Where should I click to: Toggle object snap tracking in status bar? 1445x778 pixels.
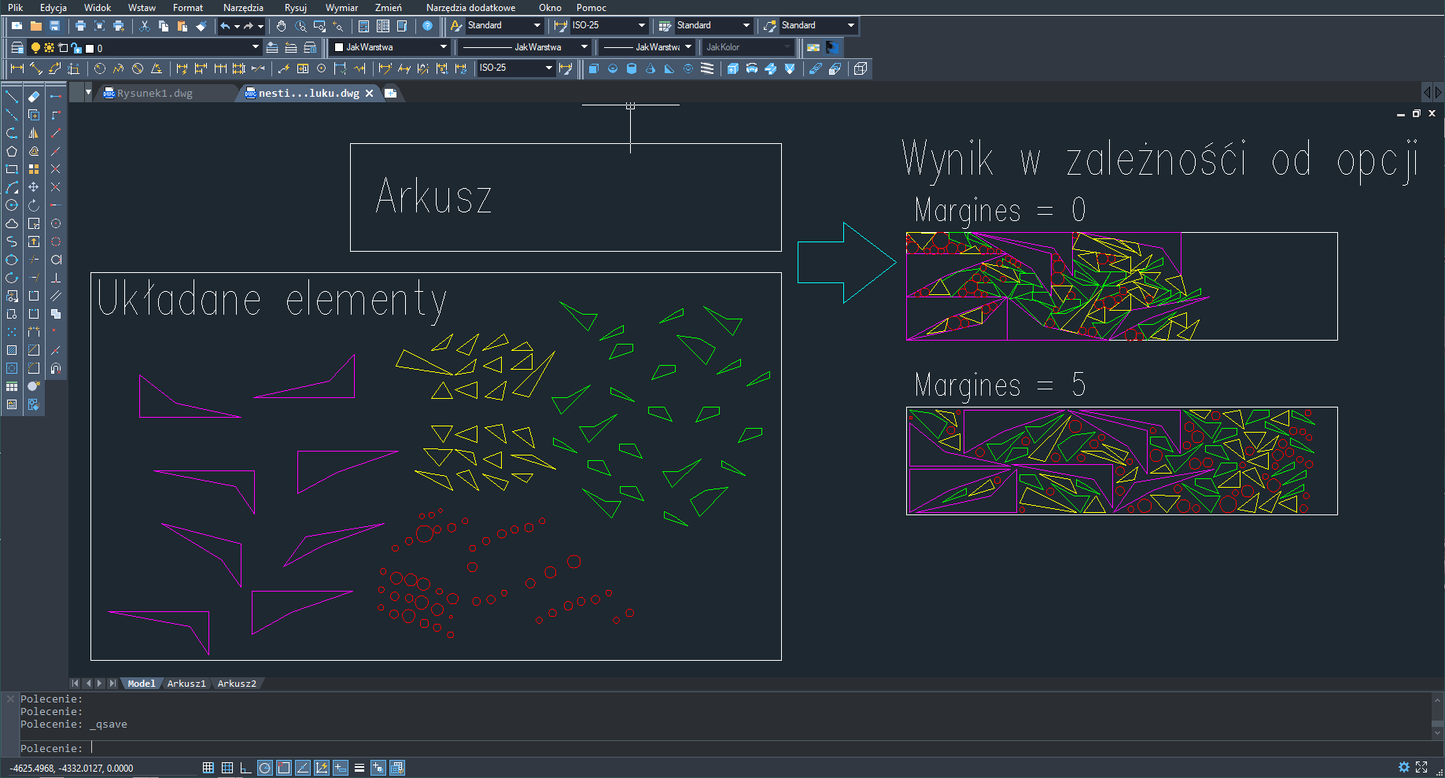pos(303,768)
